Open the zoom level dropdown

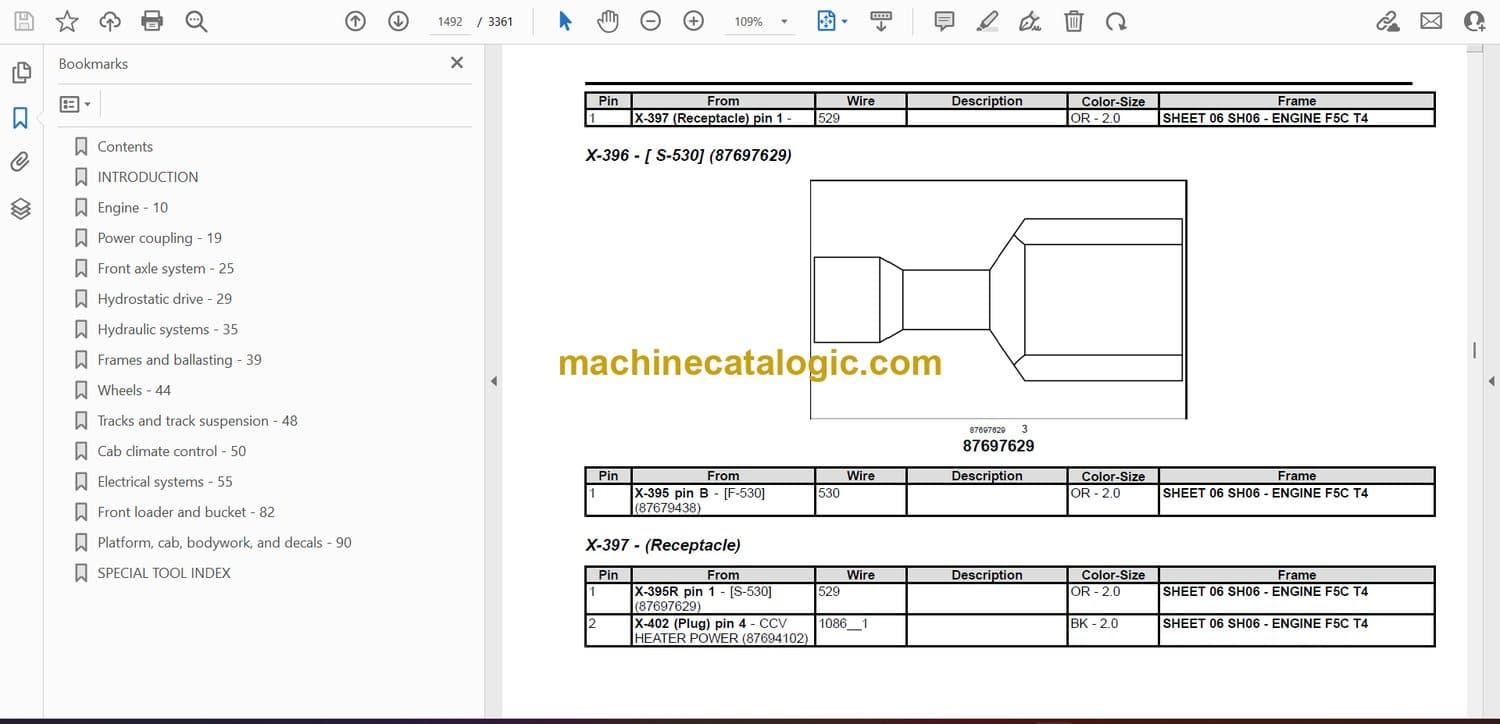(x=784, y=22)
